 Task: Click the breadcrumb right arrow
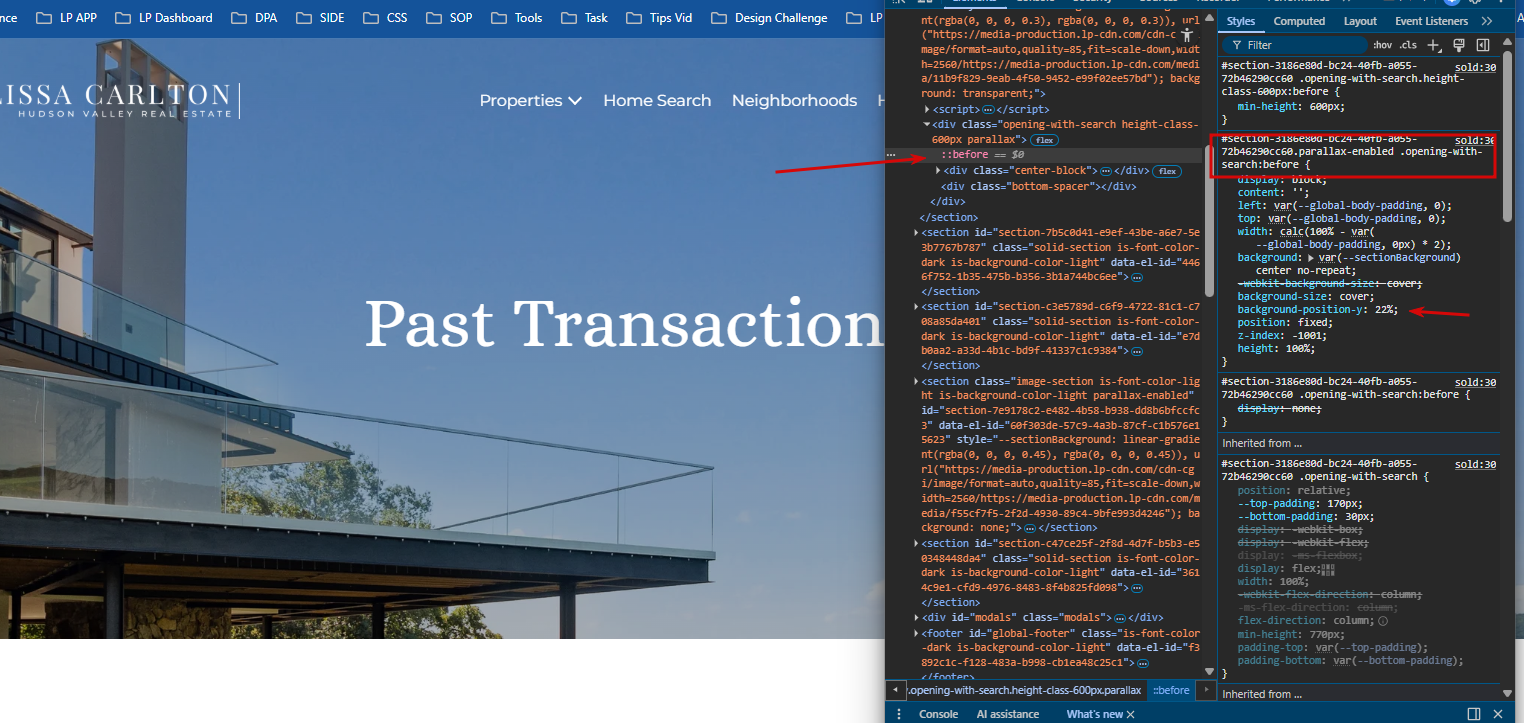point(1208,690)
